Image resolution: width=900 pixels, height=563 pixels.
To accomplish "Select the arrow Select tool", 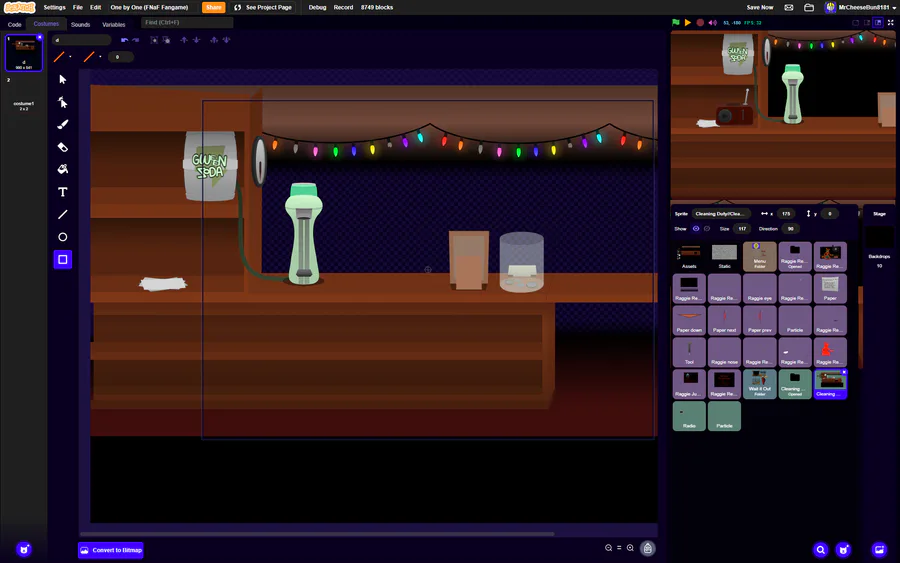I will pos(63,79).
